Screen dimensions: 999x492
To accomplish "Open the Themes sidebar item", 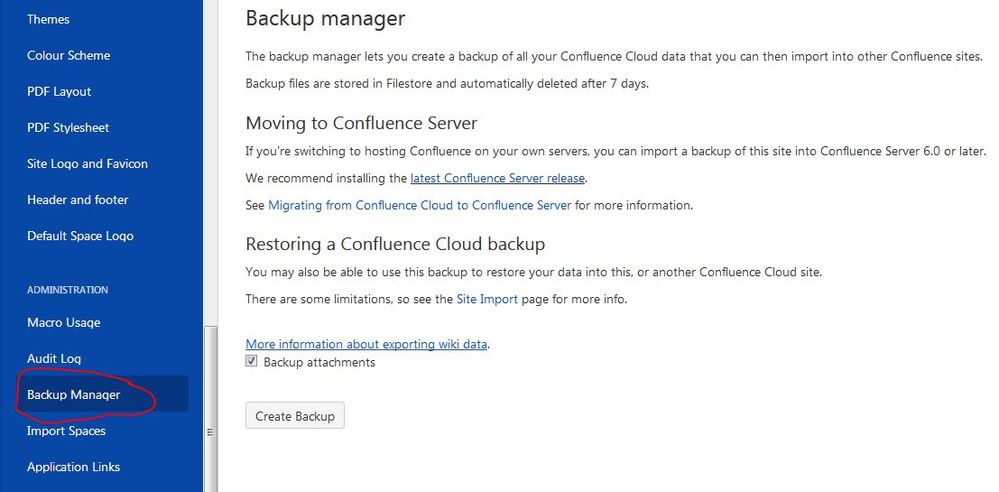I will point(48,19).
